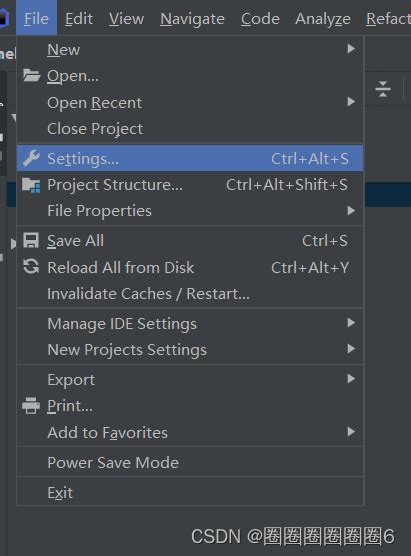This screenshot has height=556, width=411.
Task: Click the Reload All from Disk arrows icon
Action: click(31, 267)
